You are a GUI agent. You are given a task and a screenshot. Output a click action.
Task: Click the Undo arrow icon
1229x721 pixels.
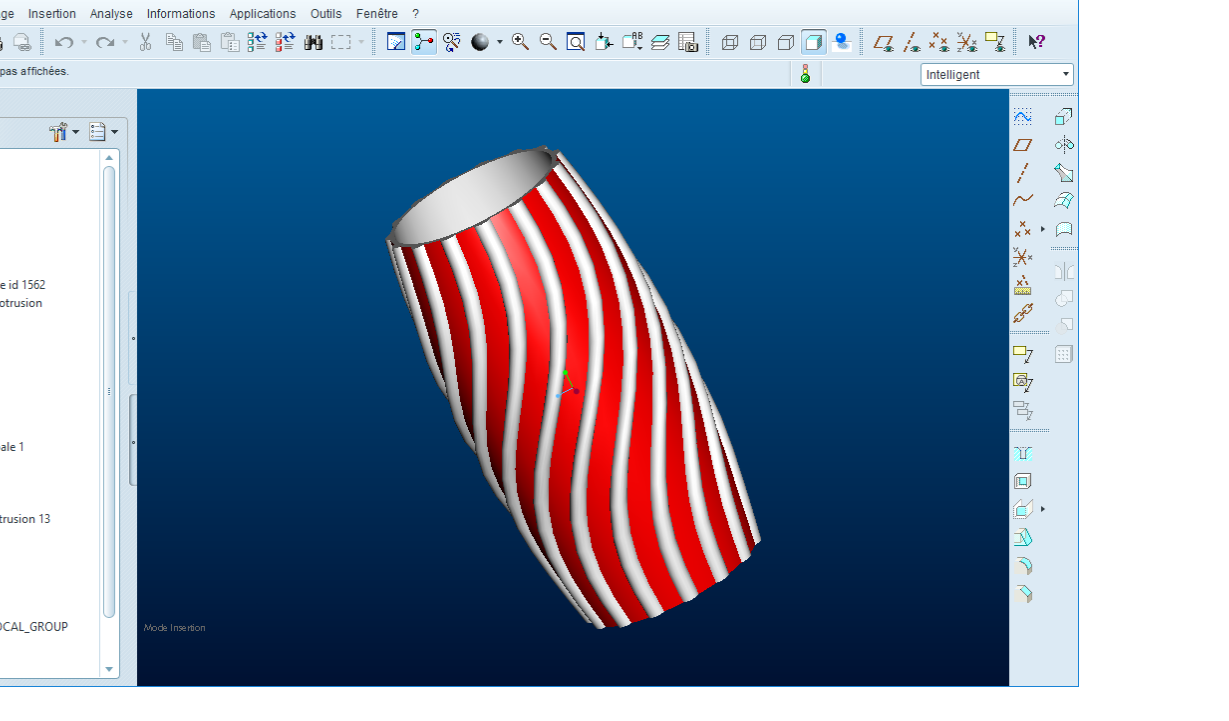pyautogui.click(x=64, y=42)
